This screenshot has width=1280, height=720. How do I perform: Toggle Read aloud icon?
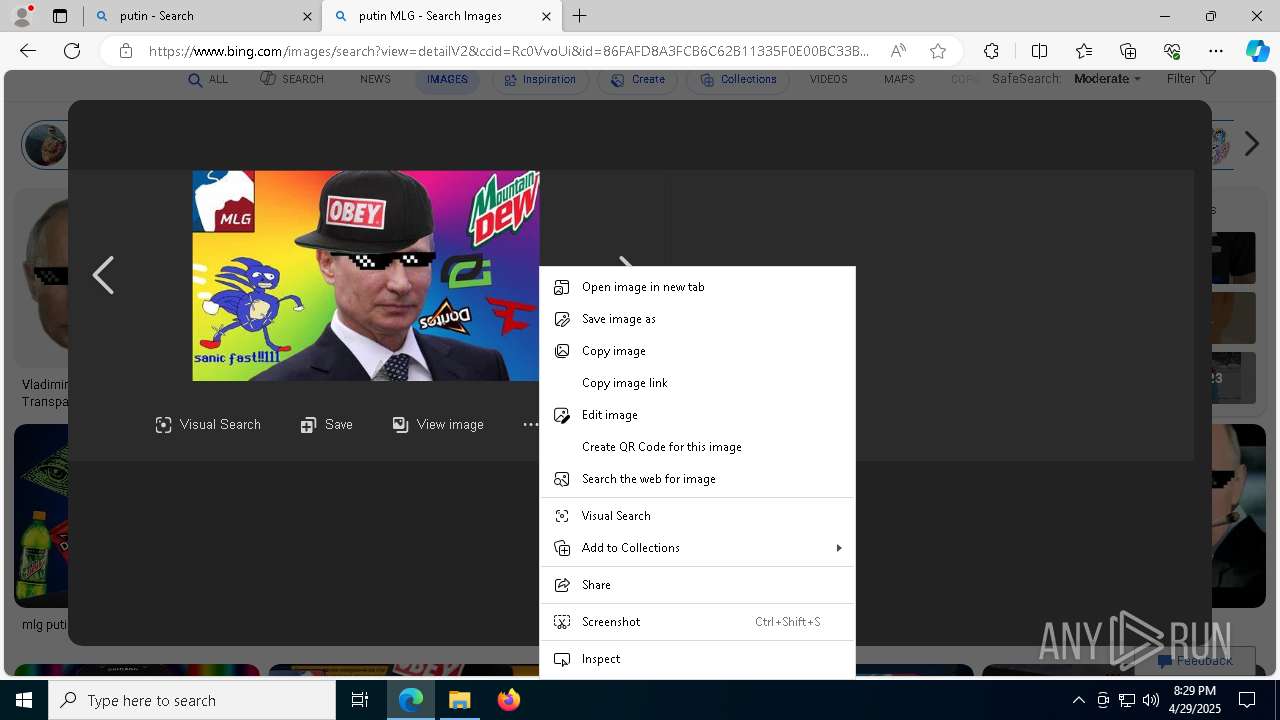(x=898, y=51)
